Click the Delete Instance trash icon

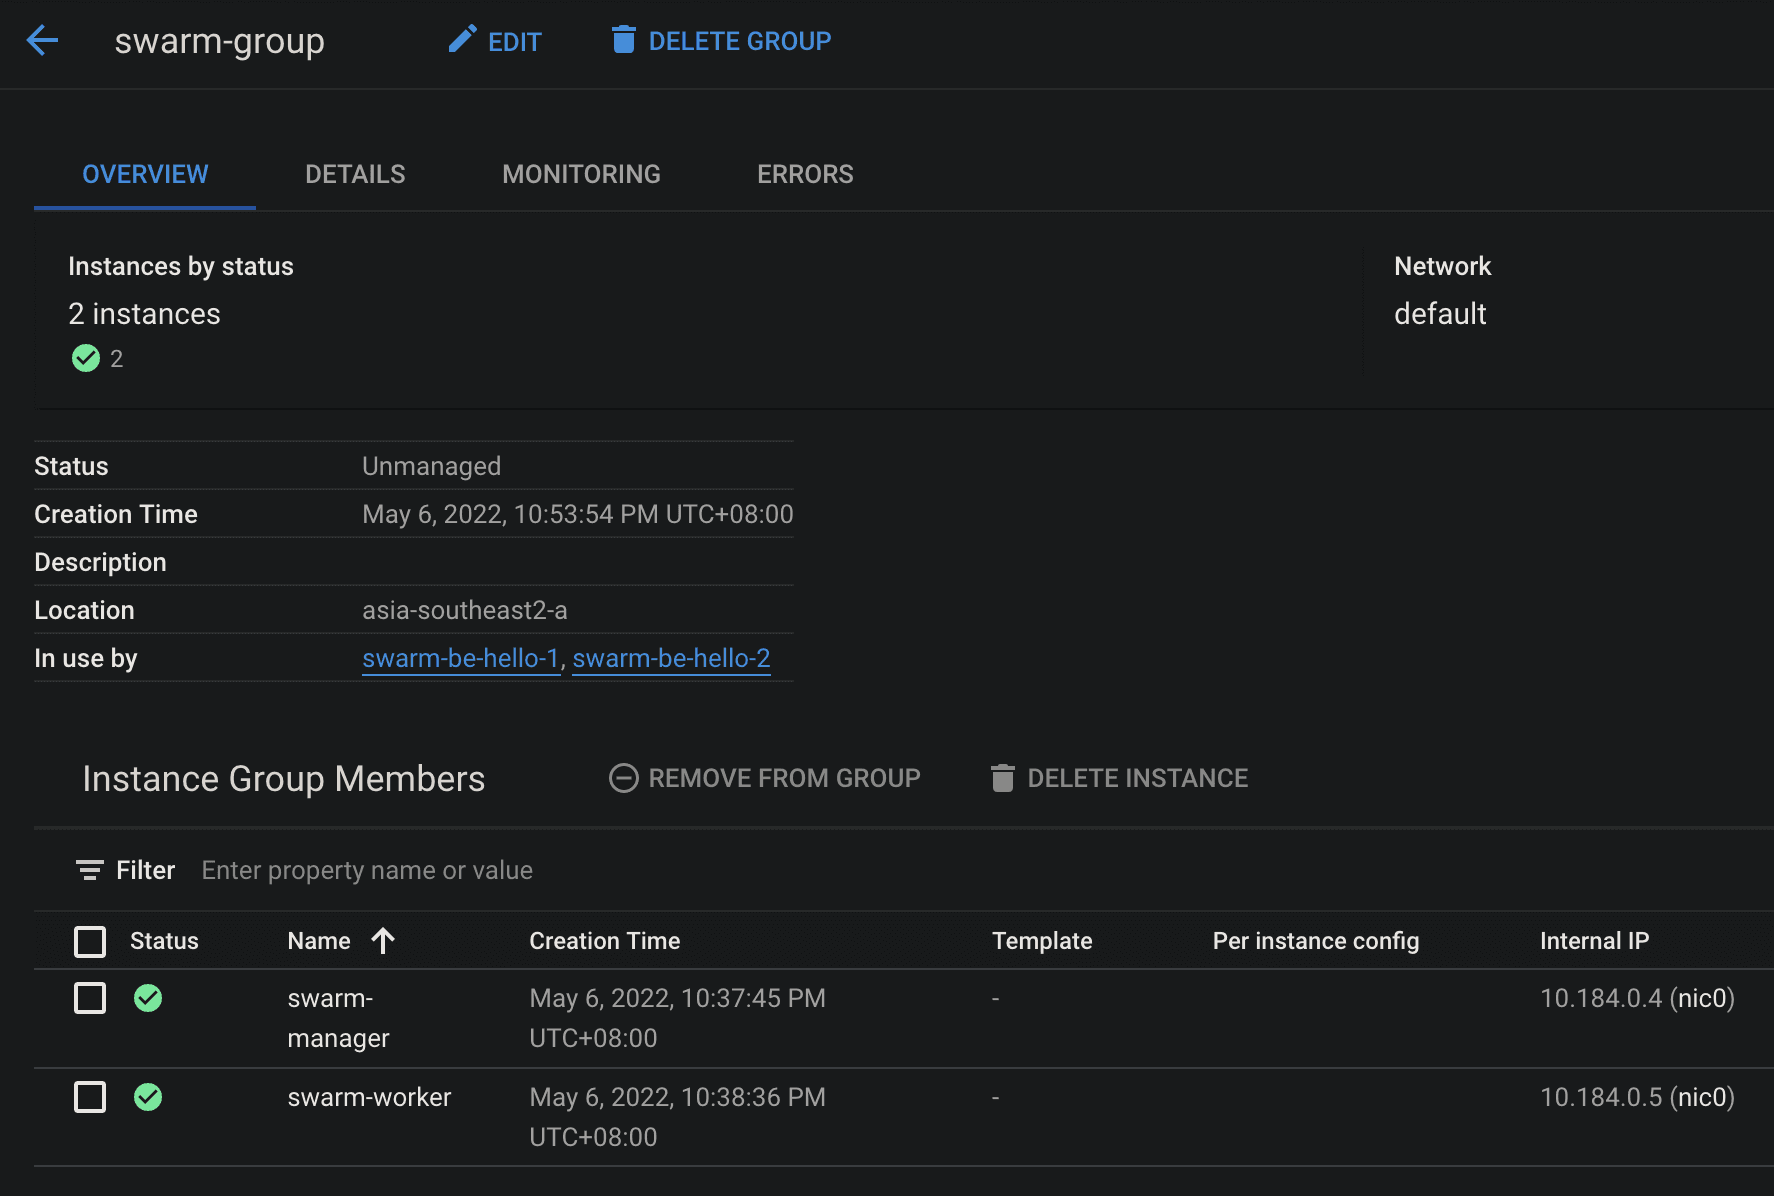click(1003, 777)
